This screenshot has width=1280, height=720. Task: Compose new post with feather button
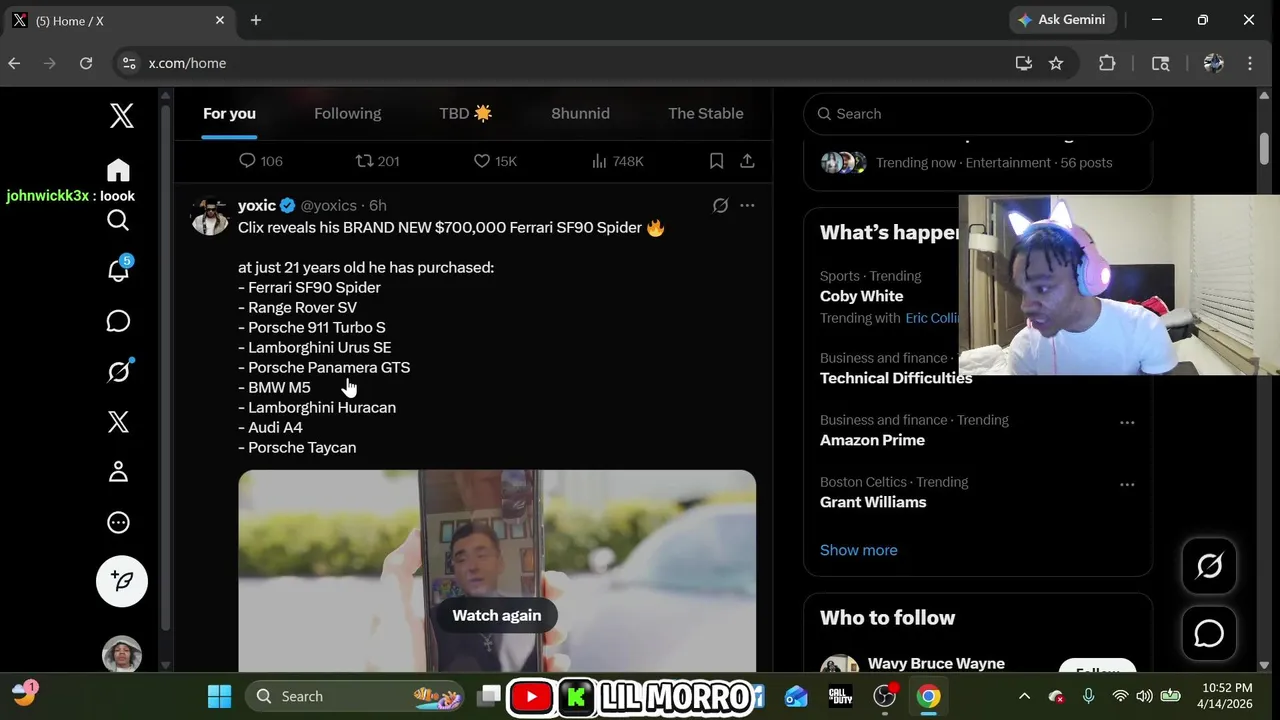122,581
